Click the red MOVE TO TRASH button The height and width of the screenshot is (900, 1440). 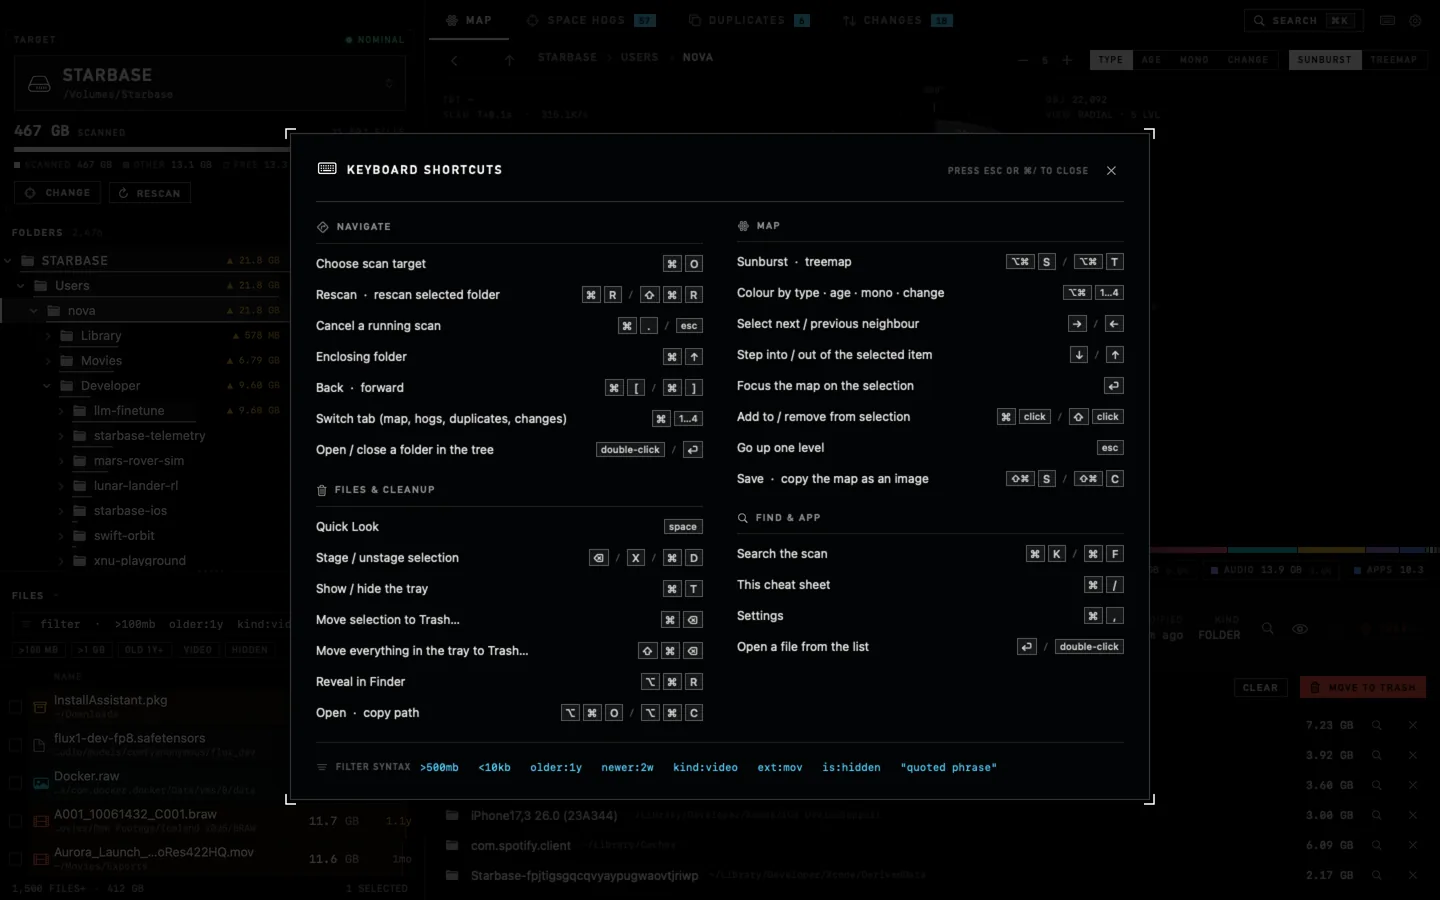[1363, 688]
